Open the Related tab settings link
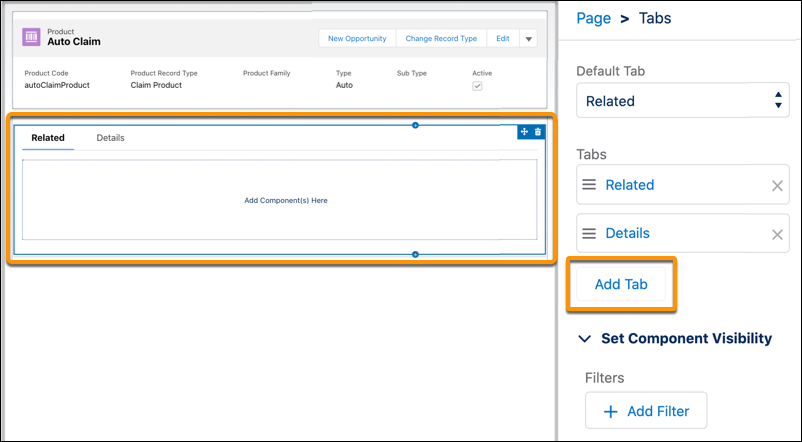802x442 pixels. pos(630,185)
